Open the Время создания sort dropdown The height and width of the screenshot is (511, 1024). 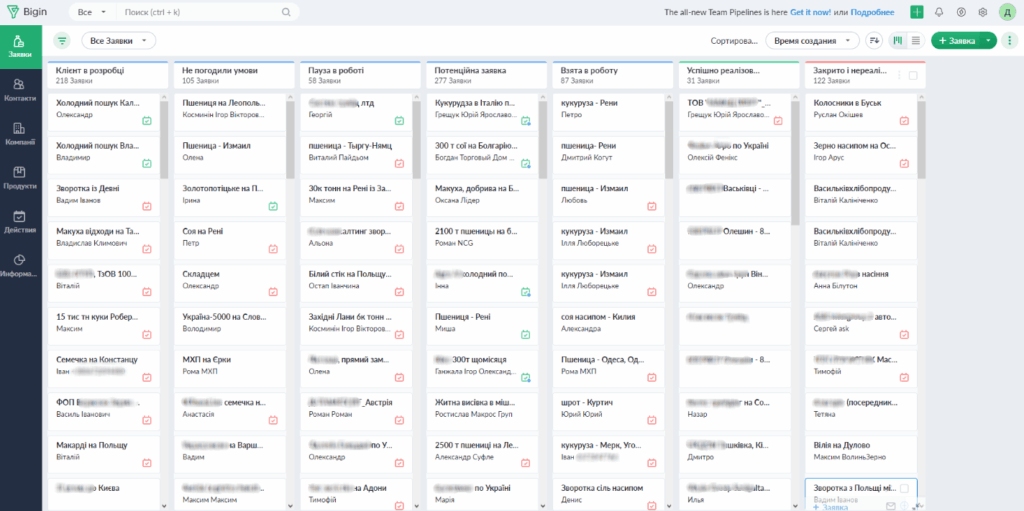click(x=812, y=41)
